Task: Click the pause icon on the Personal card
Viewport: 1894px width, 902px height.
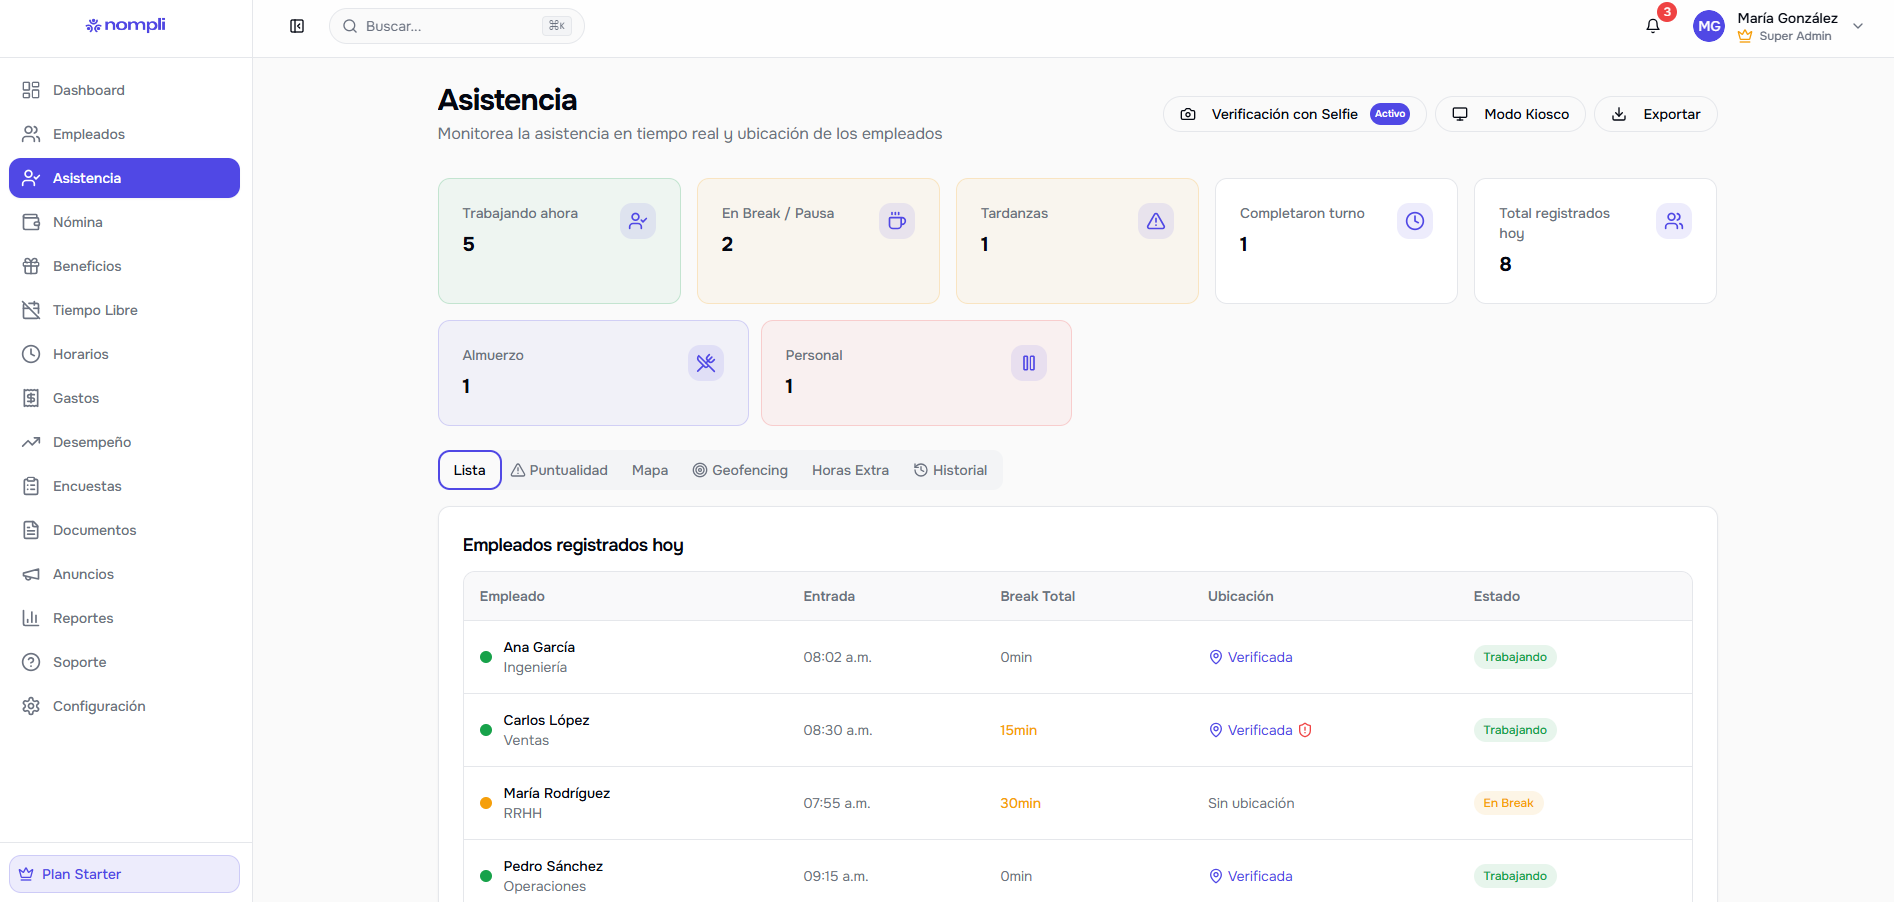Action: 1029,363
